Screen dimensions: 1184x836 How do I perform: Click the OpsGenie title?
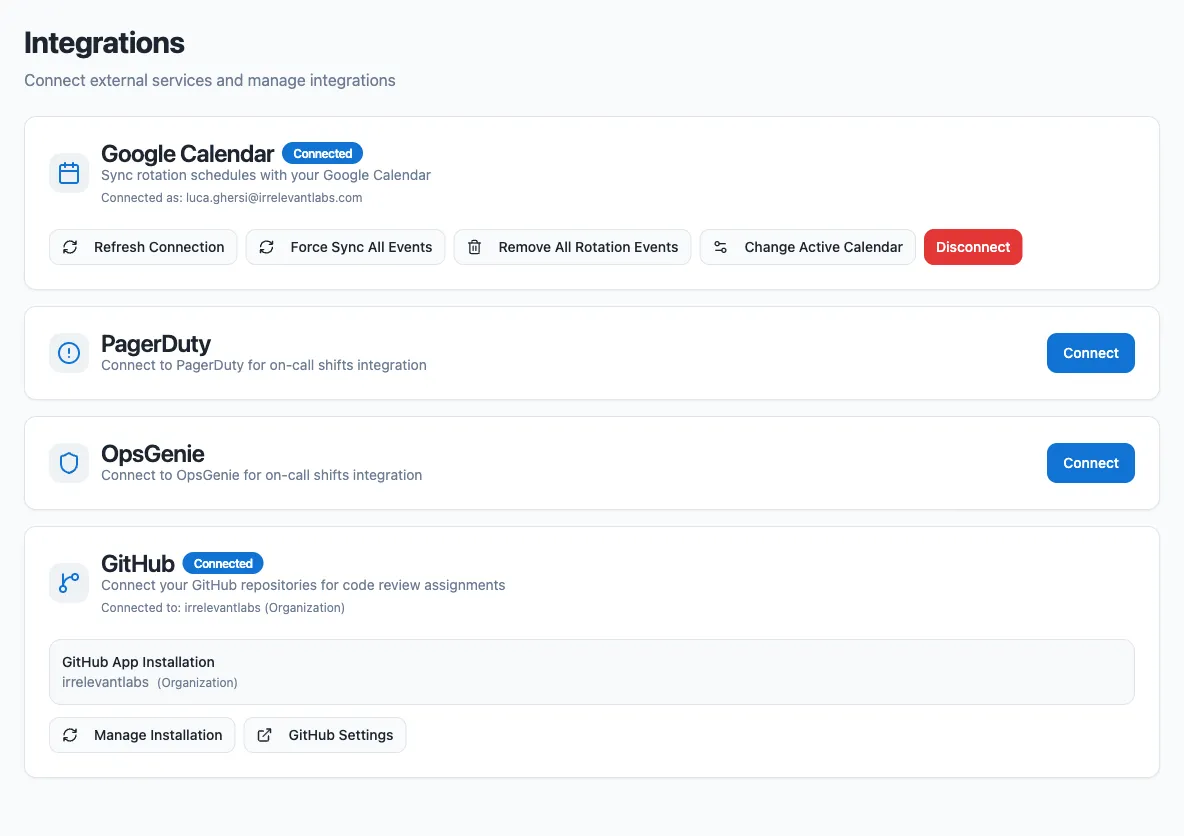153,453
